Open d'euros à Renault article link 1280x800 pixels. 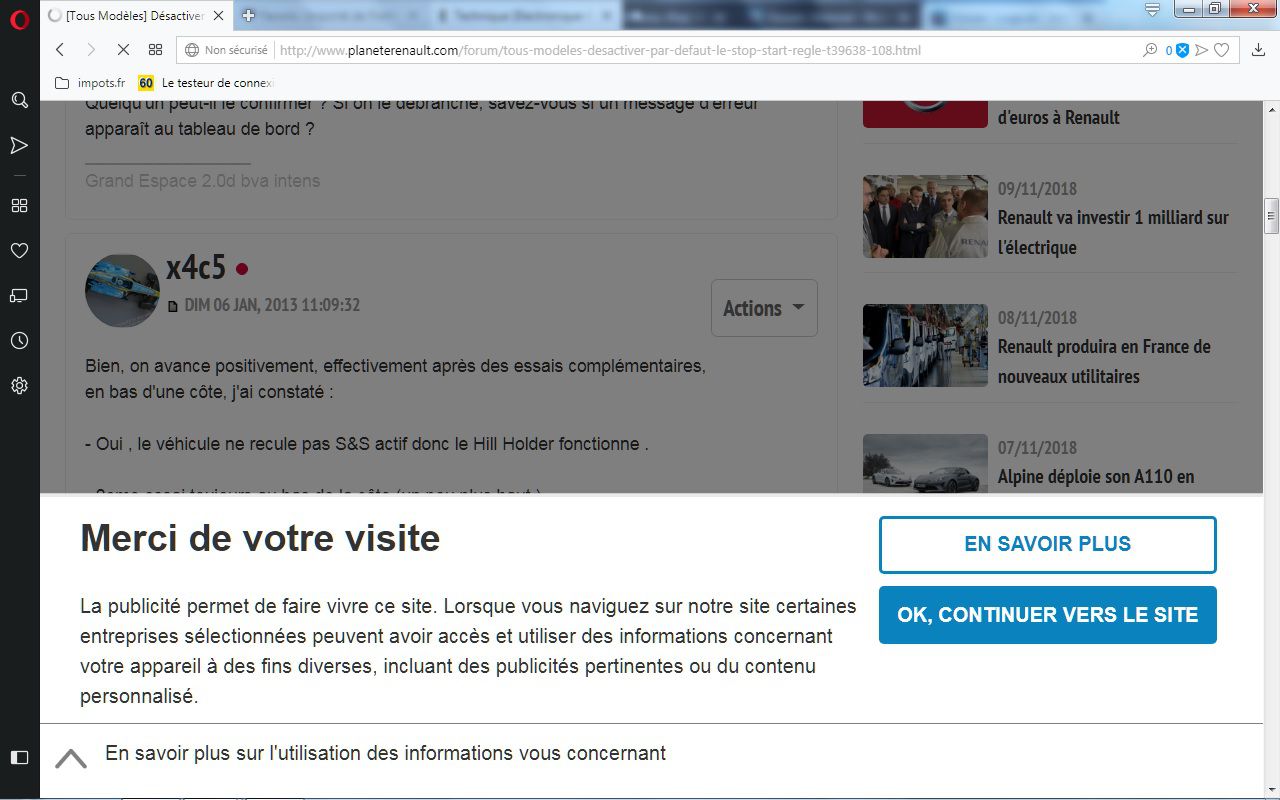coord(1059,117)
